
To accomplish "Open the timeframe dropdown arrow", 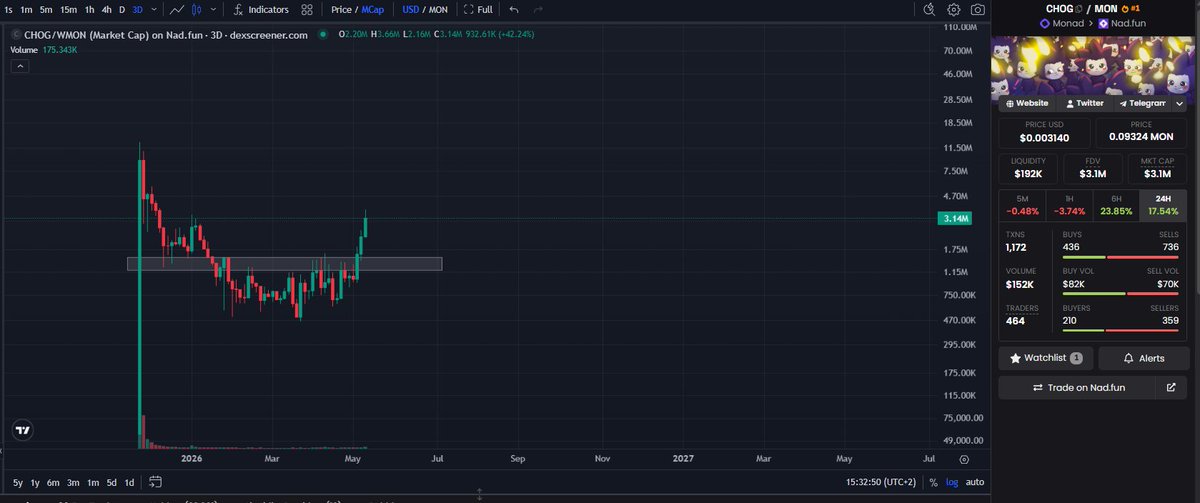I will 154,9.
